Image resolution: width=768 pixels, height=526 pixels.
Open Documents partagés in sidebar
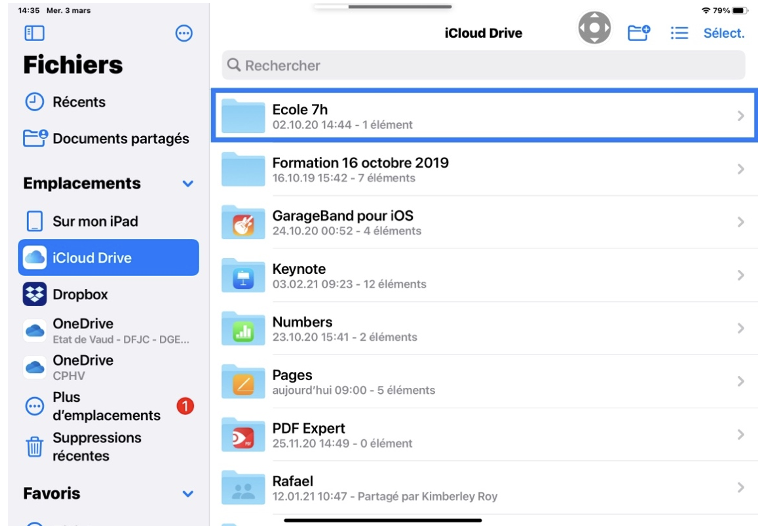pyautogui.click(x=108, y=139)
